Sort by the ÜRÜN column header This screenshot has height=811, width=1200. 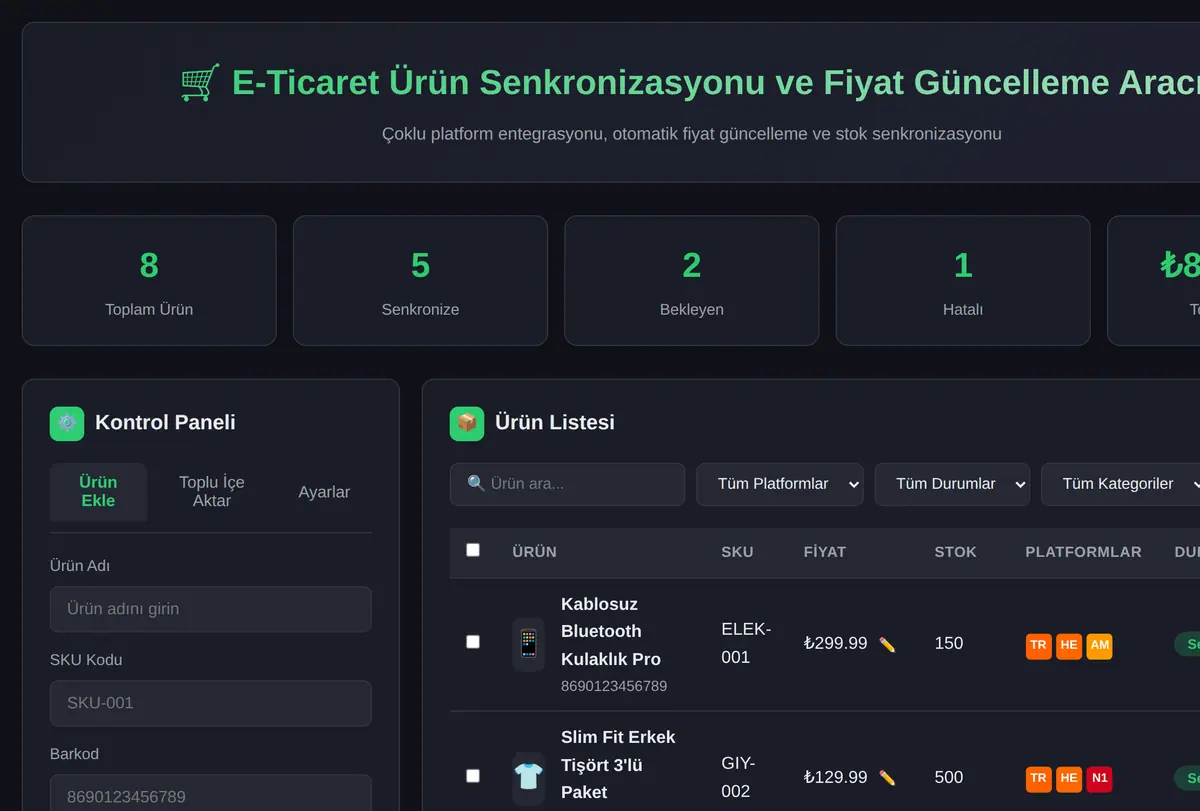coord(534,552)
